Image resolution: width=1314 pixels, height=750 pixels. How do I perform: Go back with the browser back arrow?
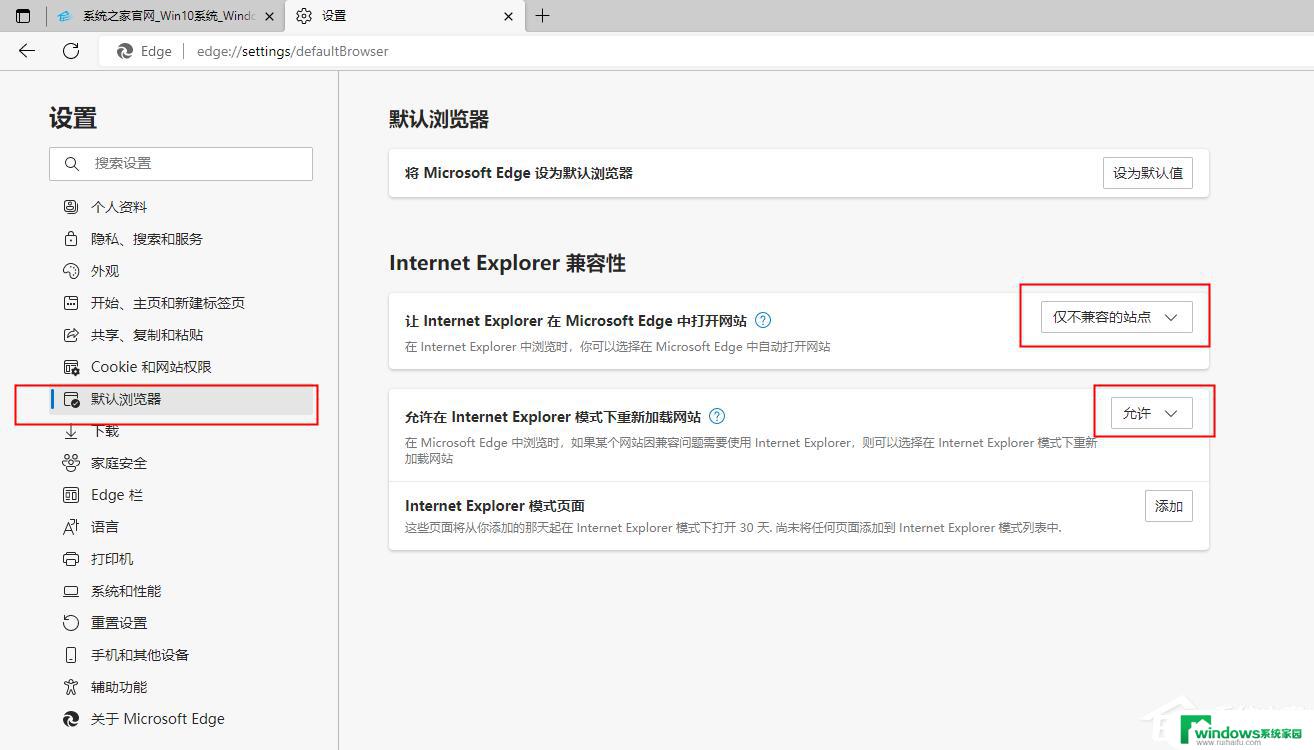pyautogui.click(x=27, y=51)
